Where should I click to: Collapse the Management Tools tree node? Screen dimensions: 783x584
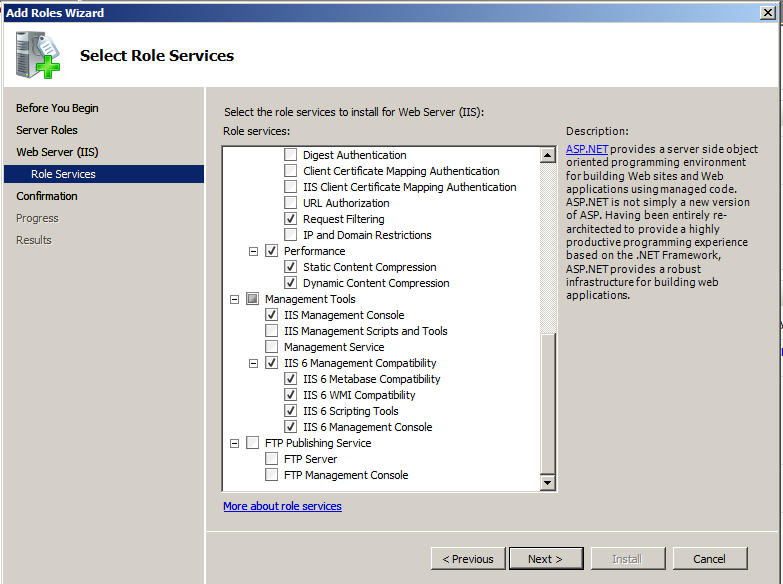234,299
